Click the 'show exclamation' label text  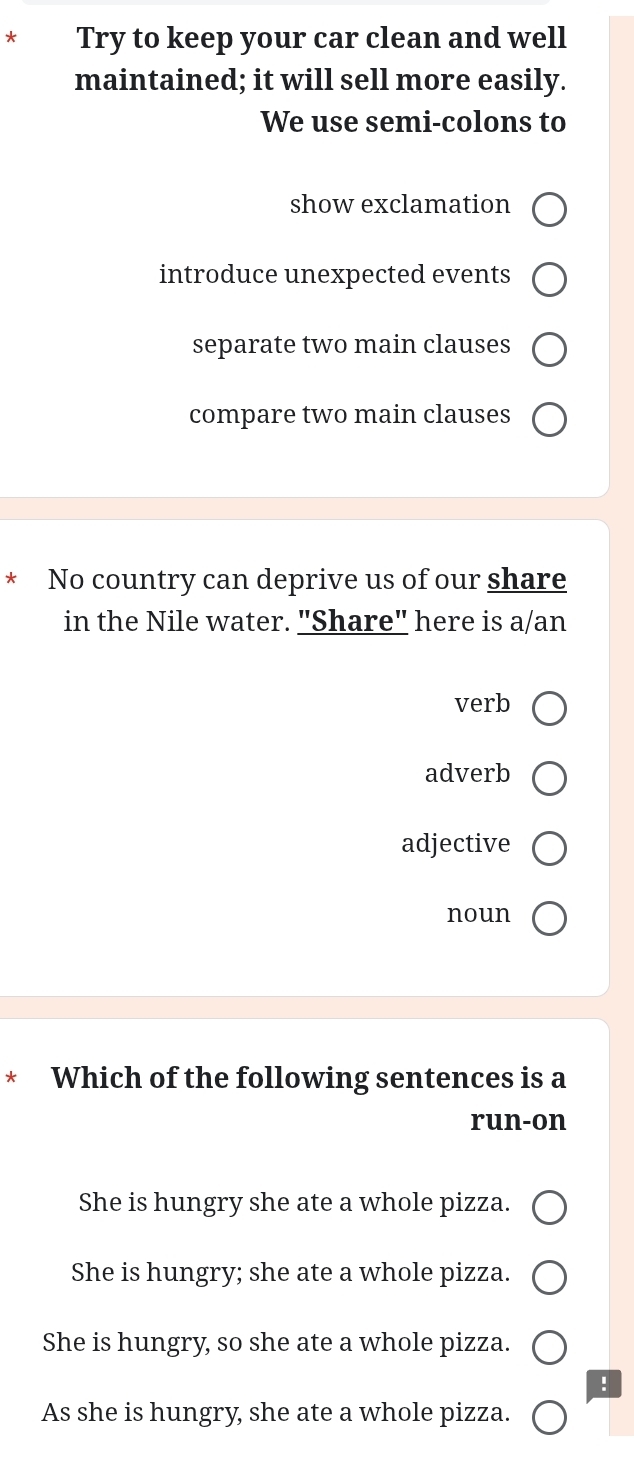[x=400, y=205]
